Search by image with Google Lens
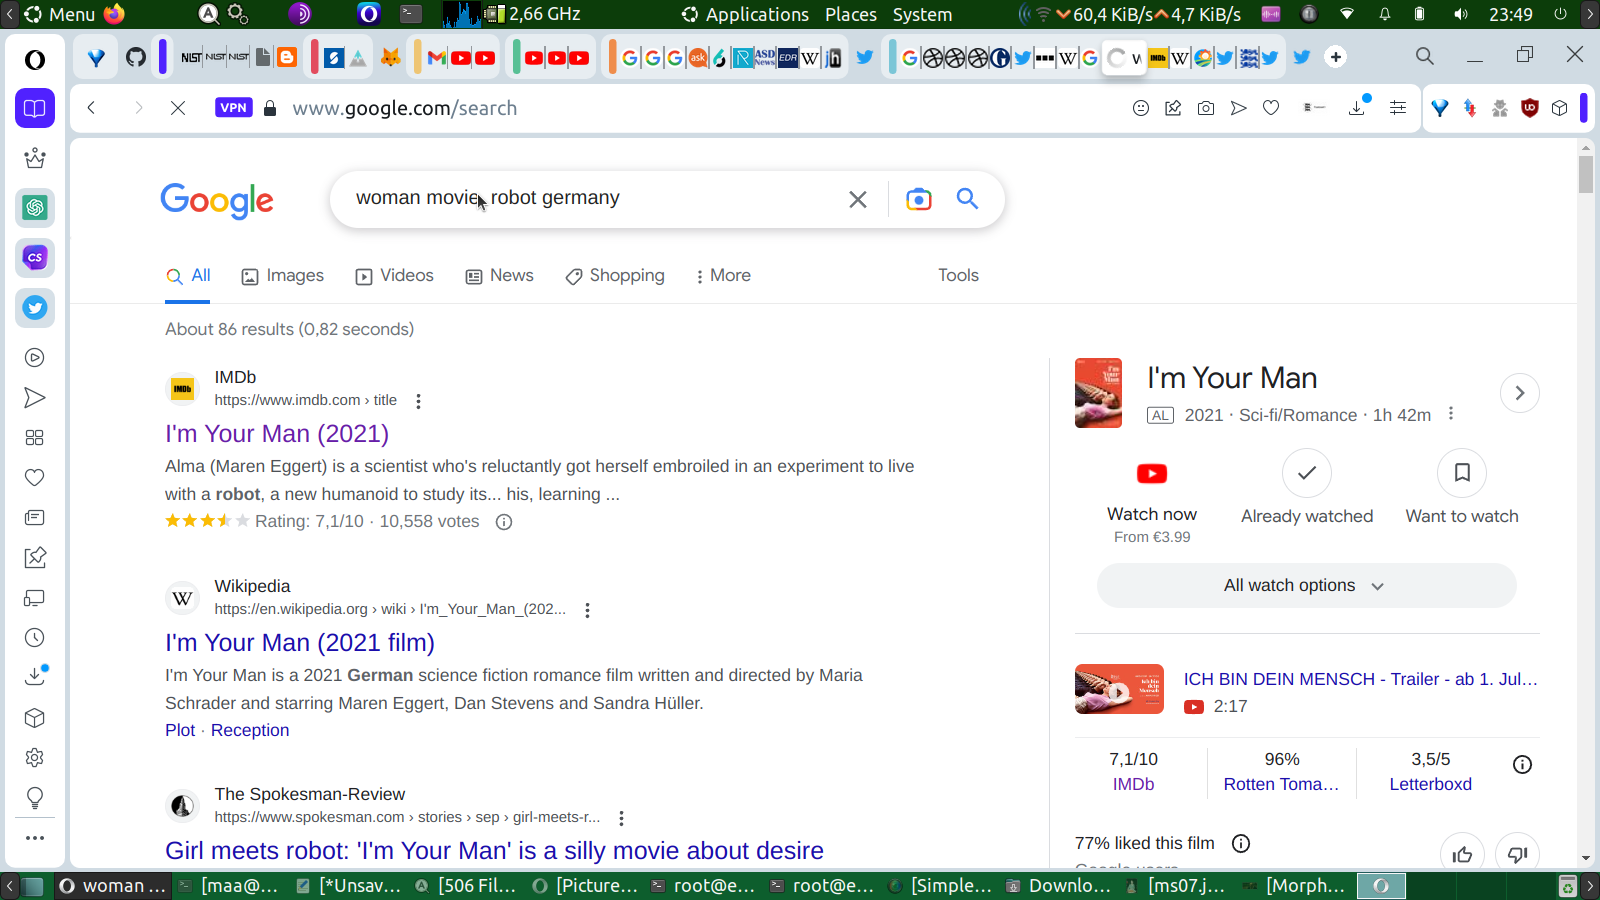 [x=918, y=199]
